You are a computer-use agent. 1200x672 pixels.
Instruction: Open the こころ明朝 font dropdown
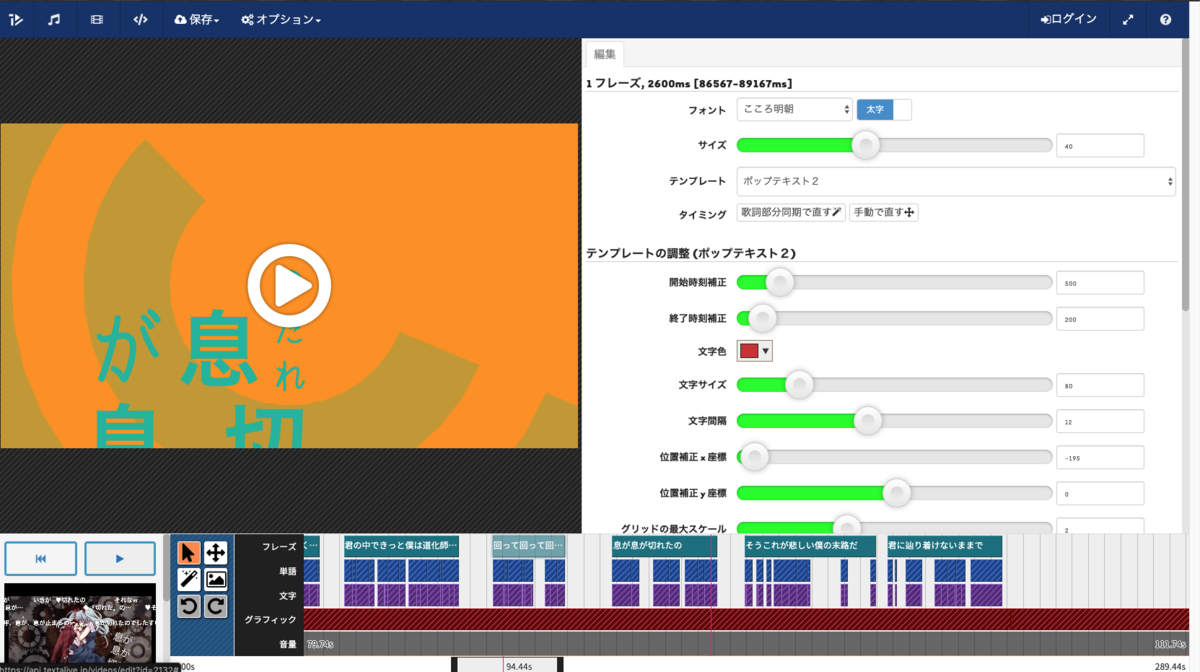tap(795, 109)
